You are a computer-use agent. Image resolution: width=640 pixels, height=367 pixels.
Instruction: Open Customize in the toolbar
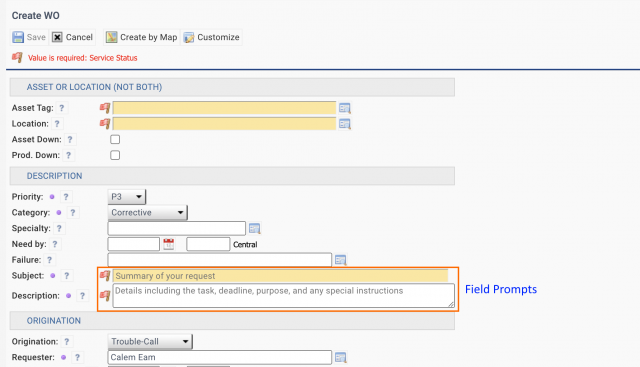point(211,37)
